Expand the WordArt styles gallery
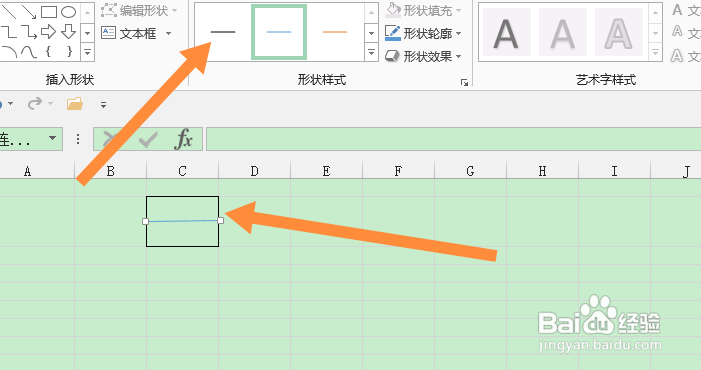 click(x=655, y=53)
